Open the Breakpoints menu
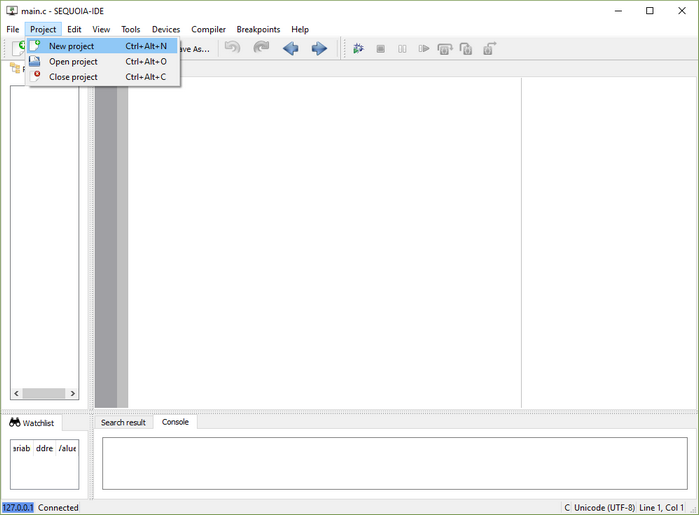This screenshot has width=699, height=515. (258, 29)
